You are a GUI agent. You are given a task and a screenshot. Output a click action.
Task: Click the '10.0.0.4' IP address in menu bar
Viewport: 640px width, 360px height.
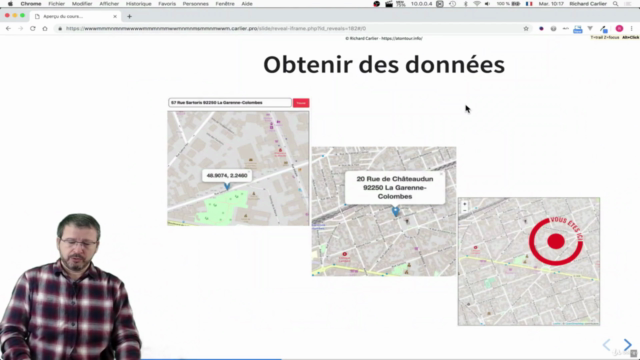(x=421, y=4)
